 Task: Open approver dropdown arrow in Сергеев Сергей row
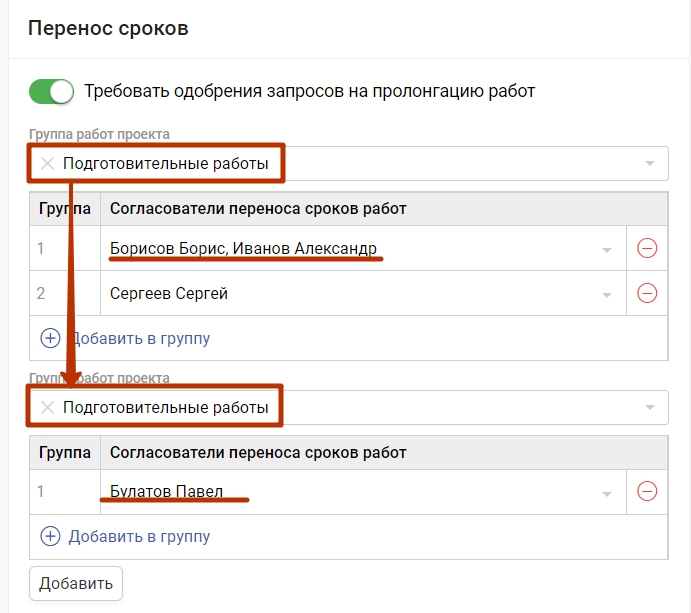(606, 294)
